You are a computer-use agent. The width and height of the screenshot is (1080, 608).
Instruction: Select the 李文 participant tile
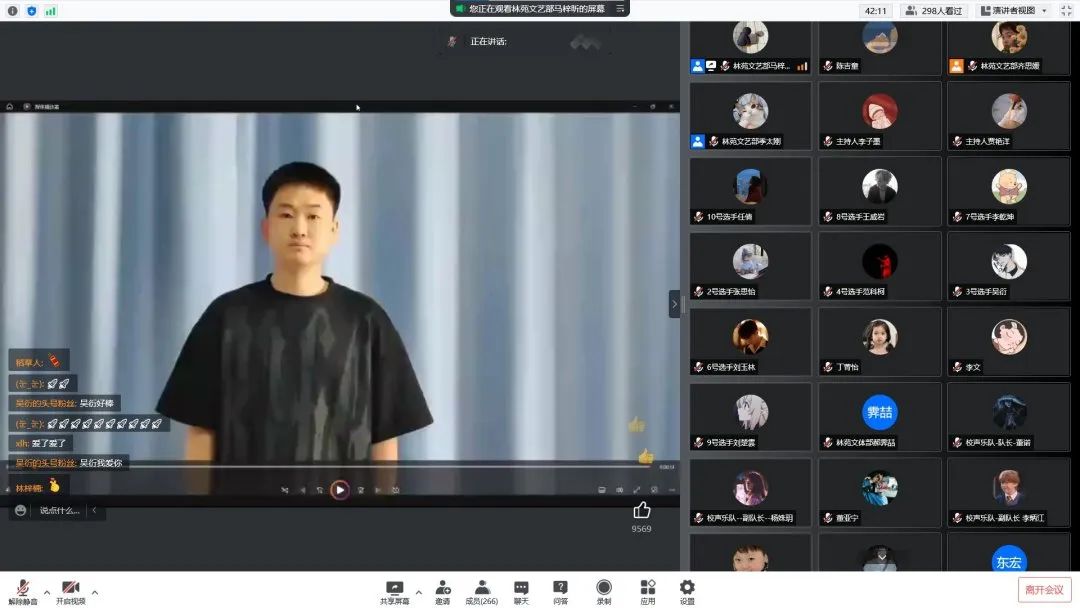[x=1009, y=342]
